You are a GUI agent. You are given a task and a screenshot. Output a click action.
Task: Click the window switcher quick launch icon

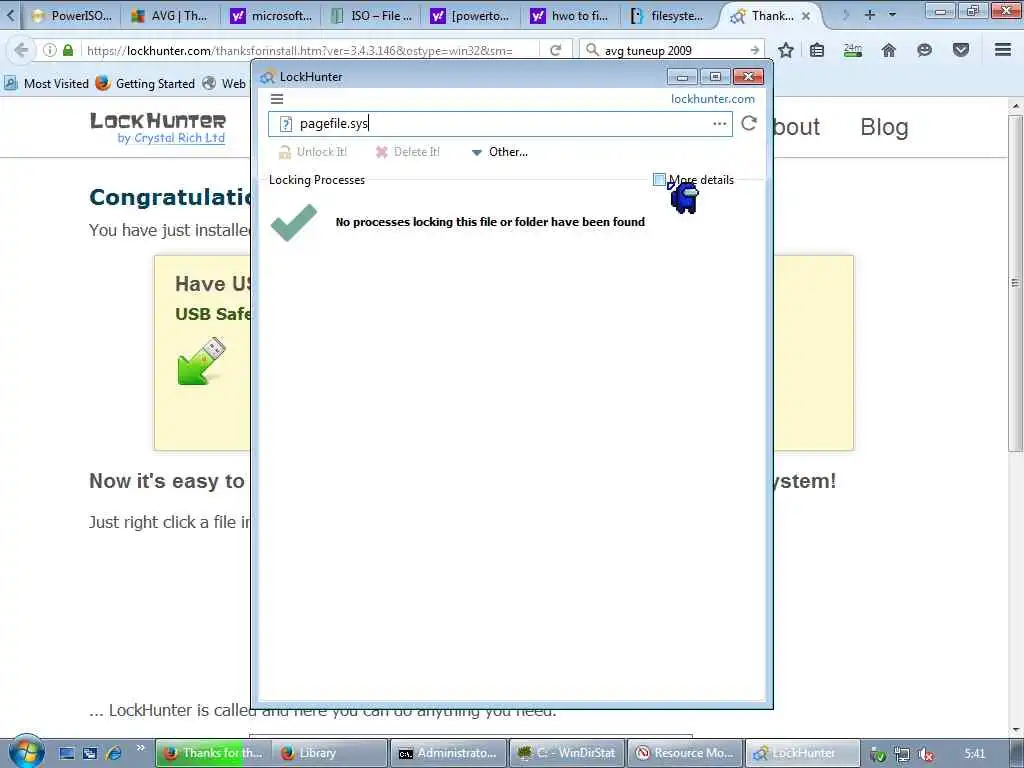[x=90, y=753]
